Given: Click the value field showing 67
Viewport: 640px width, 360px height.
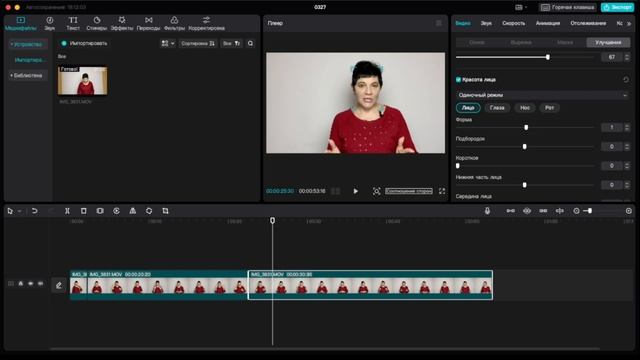Looking at the screenshot, I should 611,57.
